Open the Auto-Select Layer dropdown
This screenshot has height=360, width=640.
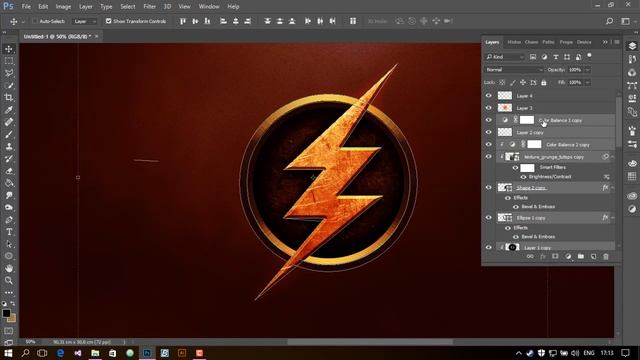coord(85,21)
